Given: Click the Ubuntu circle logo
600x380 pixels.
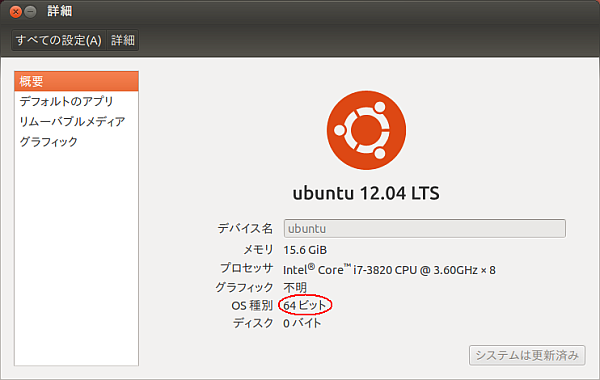Looking at the screenshot, I should tap(366, 130).
